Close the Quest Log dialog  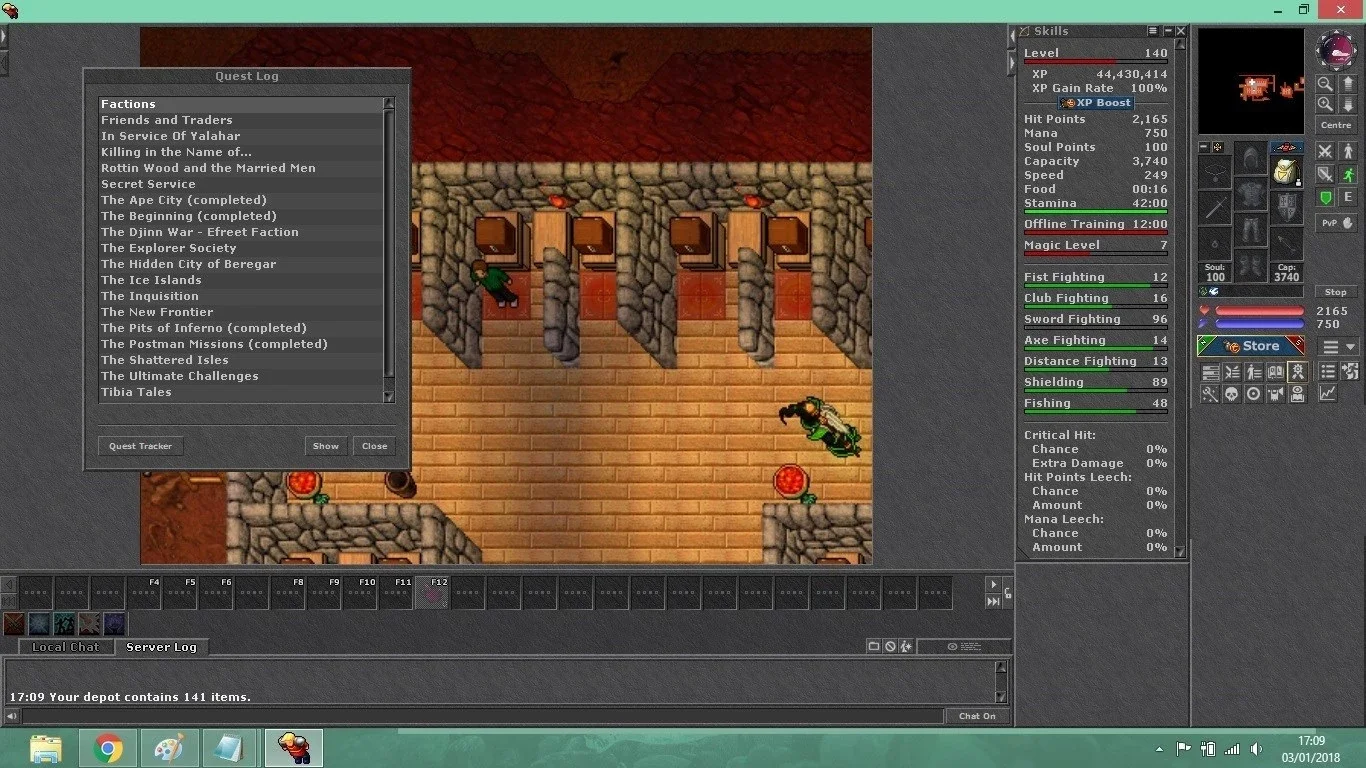pos(375,446)
